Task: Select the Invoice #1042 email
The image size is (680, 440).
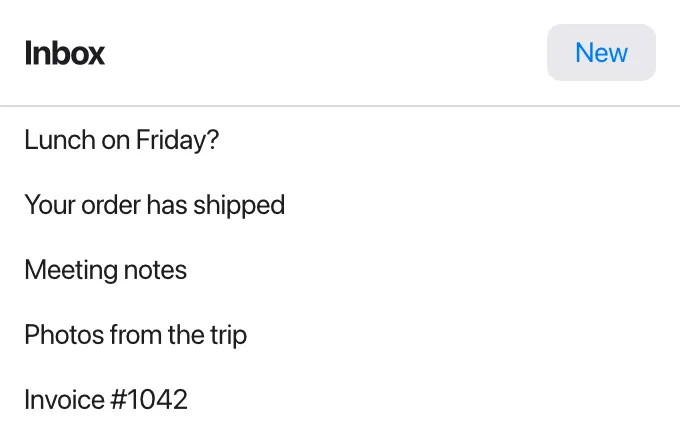Action: [340, 400]
